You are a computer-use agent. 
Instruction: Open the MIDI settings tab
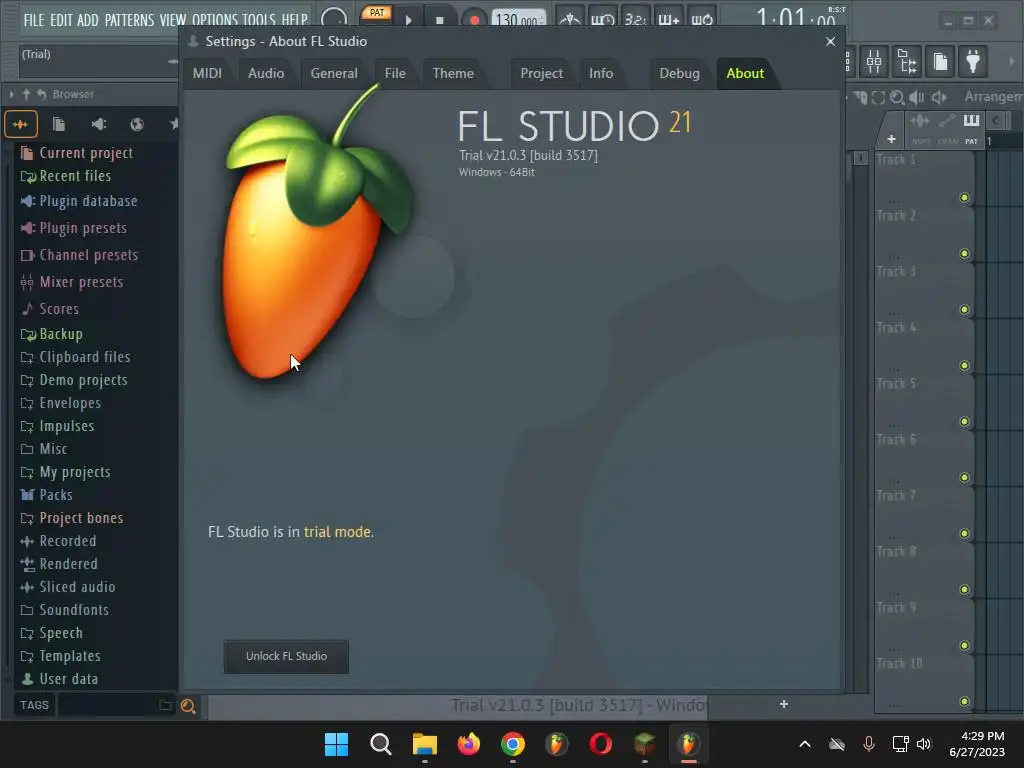coord(207,73)
